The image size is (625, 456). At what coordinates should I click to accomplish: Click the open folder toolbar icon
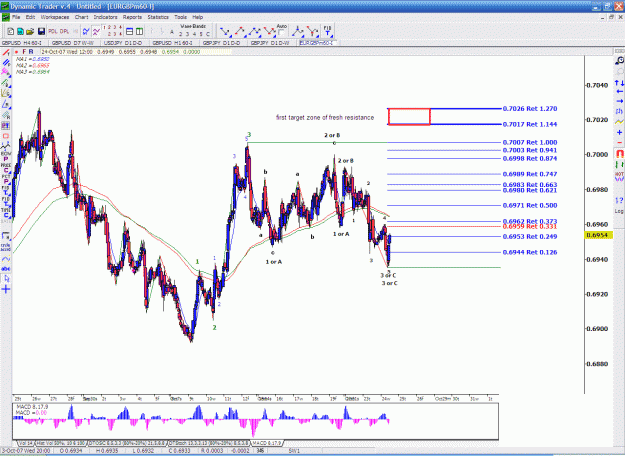pos(30,31)
